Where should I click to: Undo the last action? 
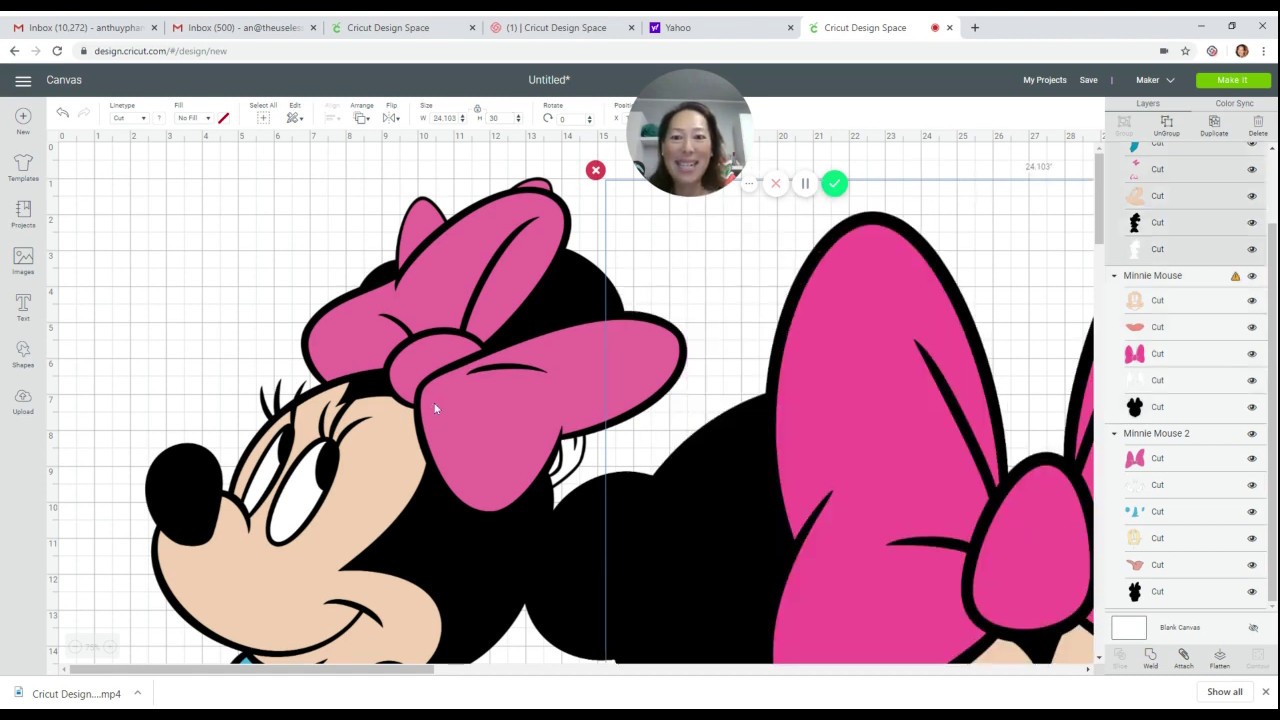[x=62, y=113]
